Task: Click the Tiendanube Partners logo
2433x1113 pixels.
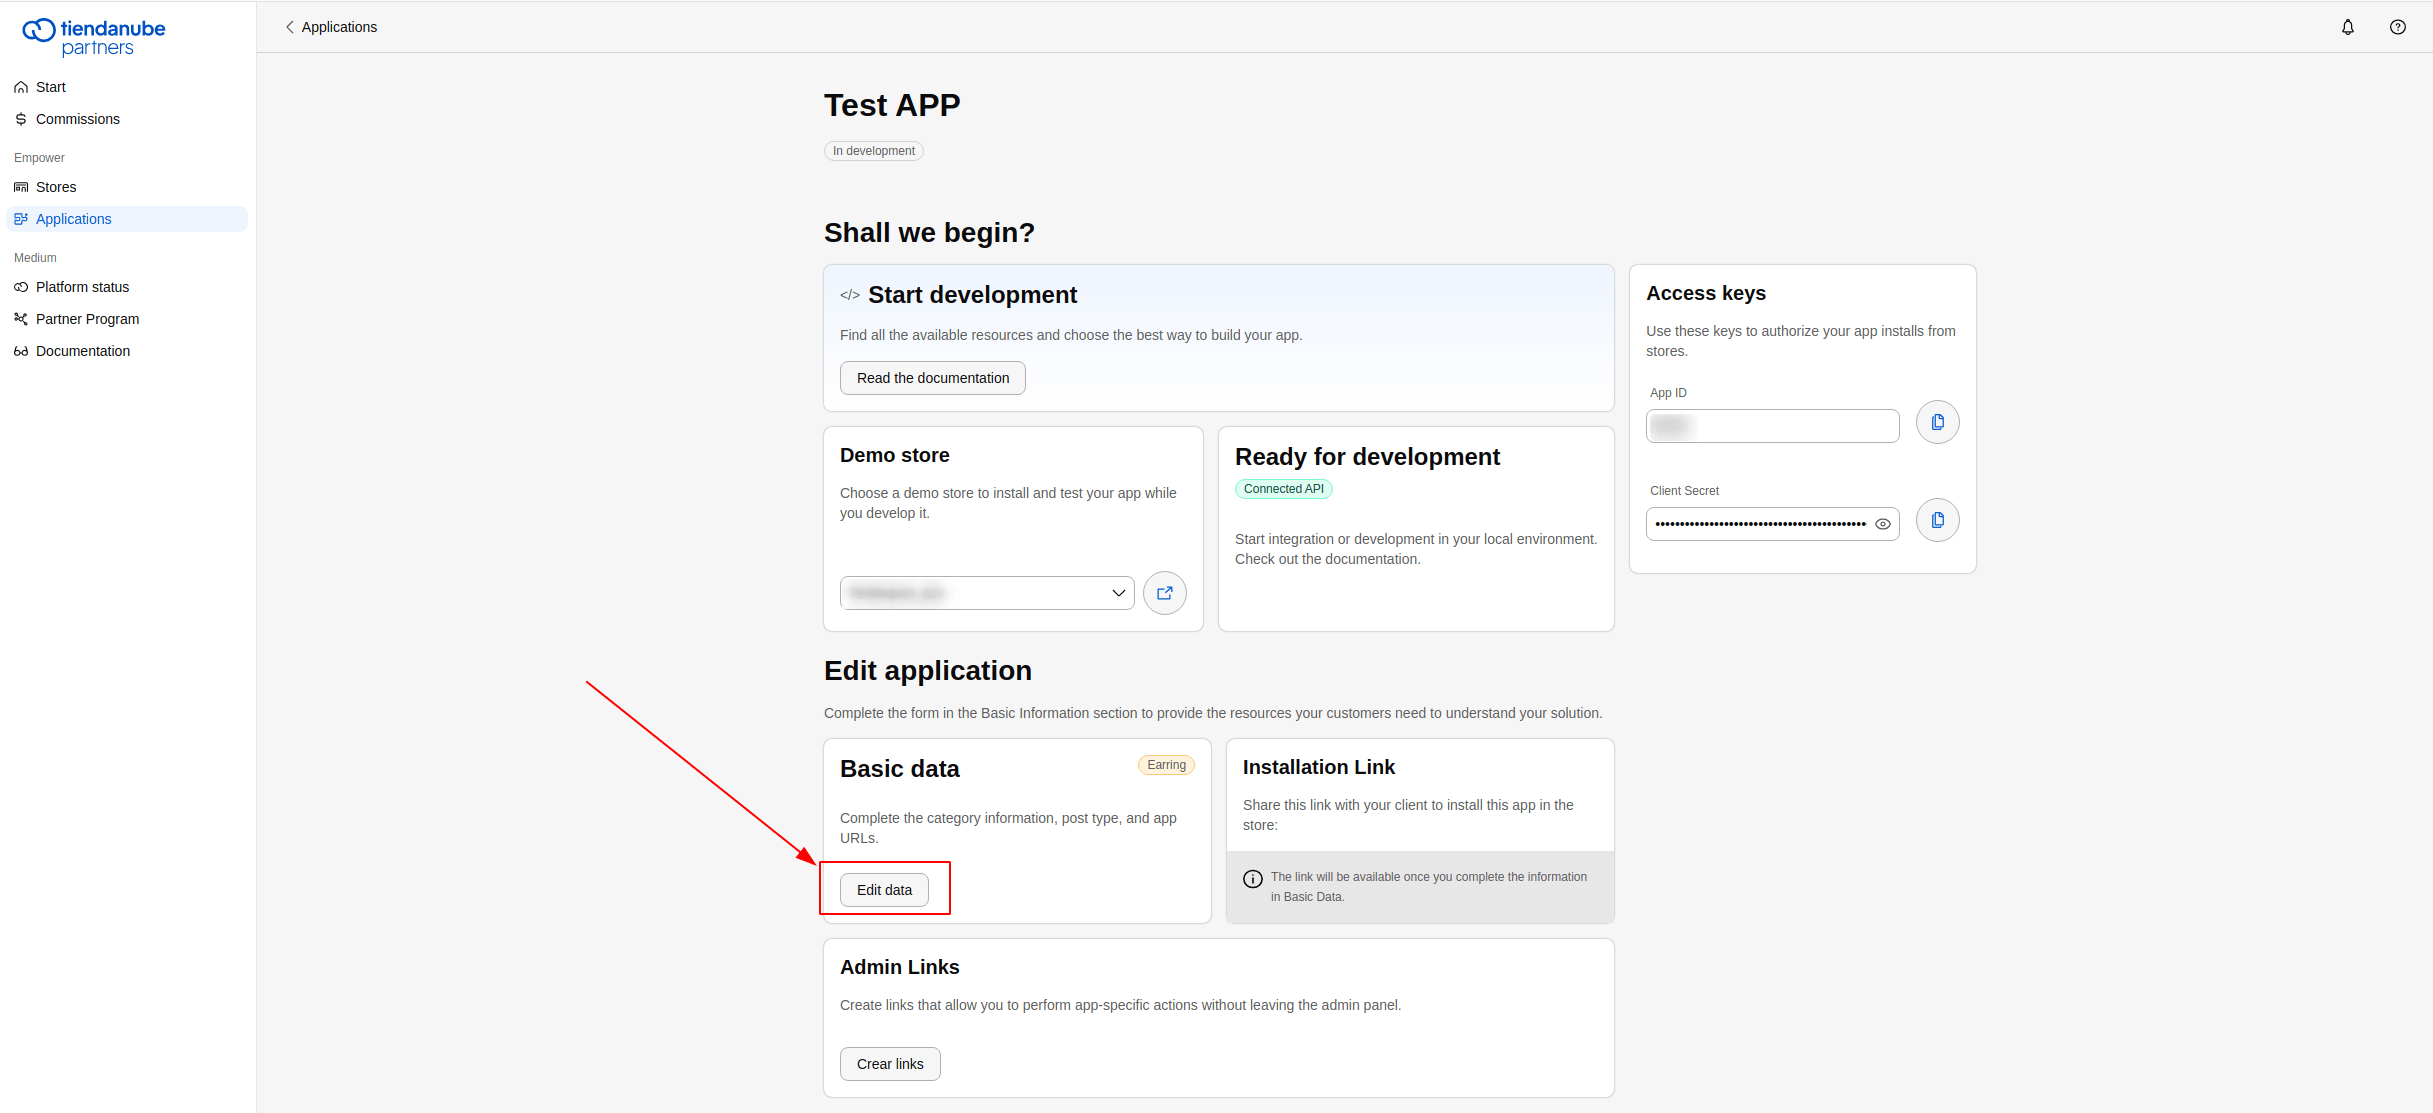Action: coord(93,36)
